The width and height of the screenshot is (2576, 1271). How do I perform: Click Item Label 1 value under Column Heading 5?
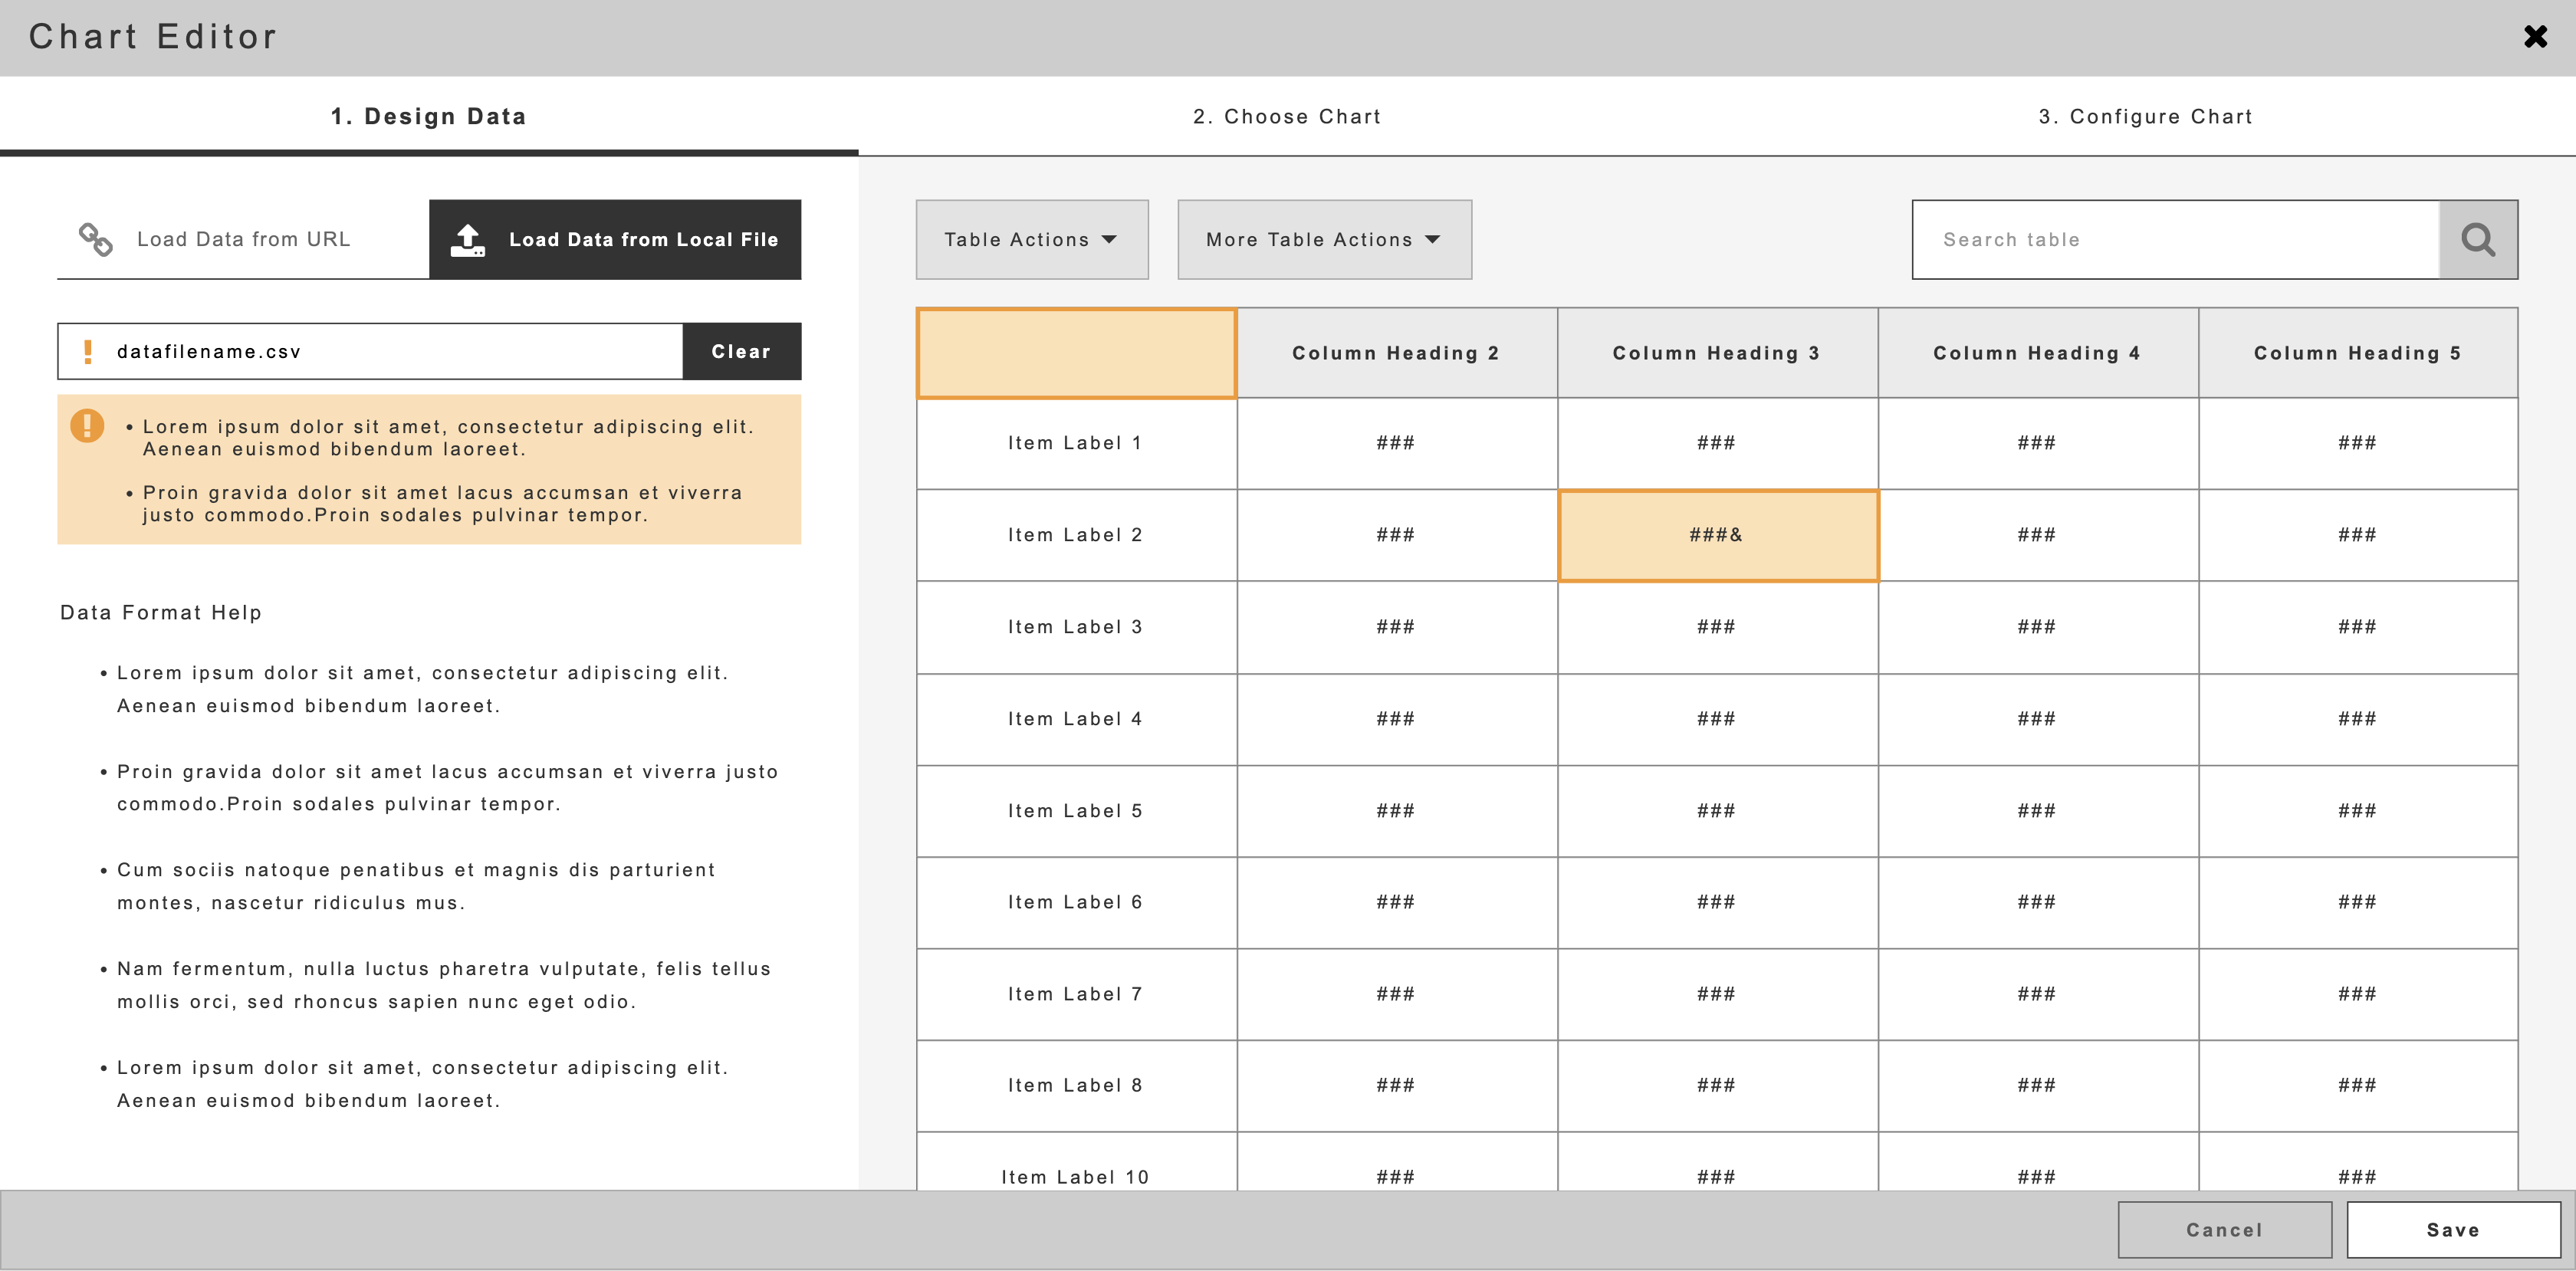tap(2358, 443)
